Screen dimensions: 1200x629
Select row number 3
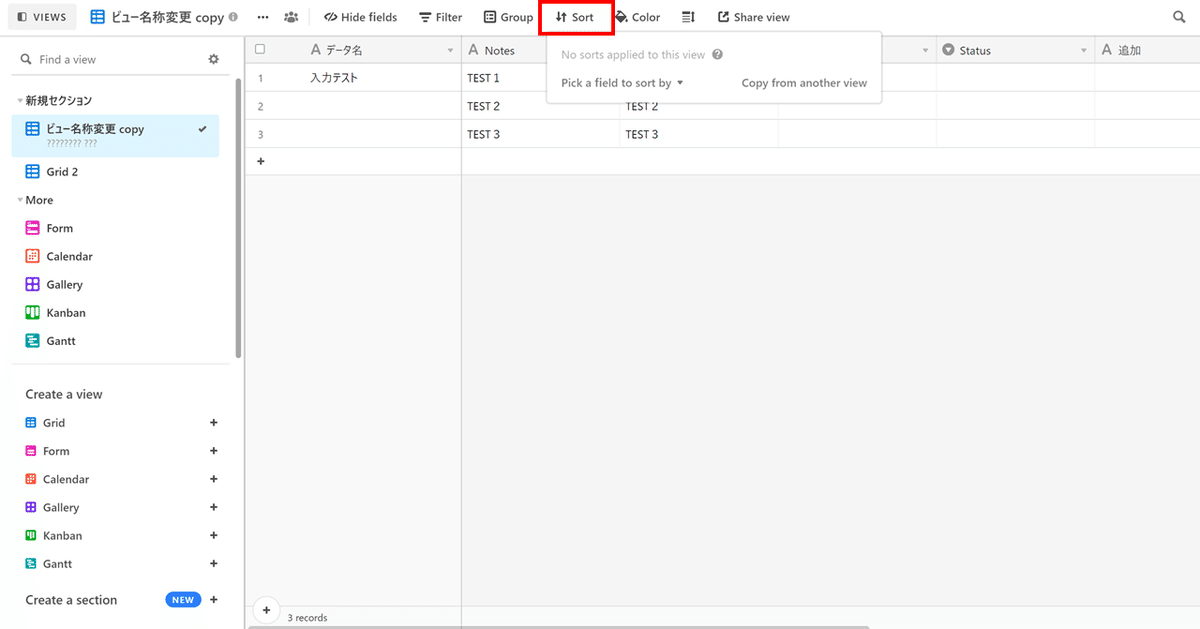pyautogui.click(x=260, y=134)
